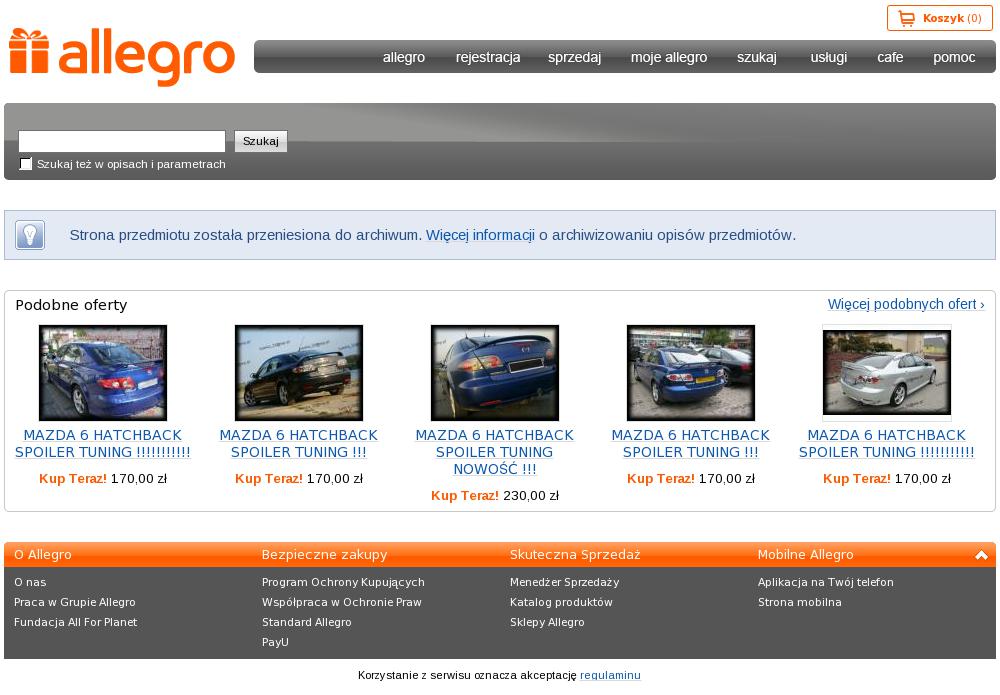Screen dimensions: 1000x695
Task: Open 'Praca w Grupie Allegro' link
Action: tap(75, 602)
